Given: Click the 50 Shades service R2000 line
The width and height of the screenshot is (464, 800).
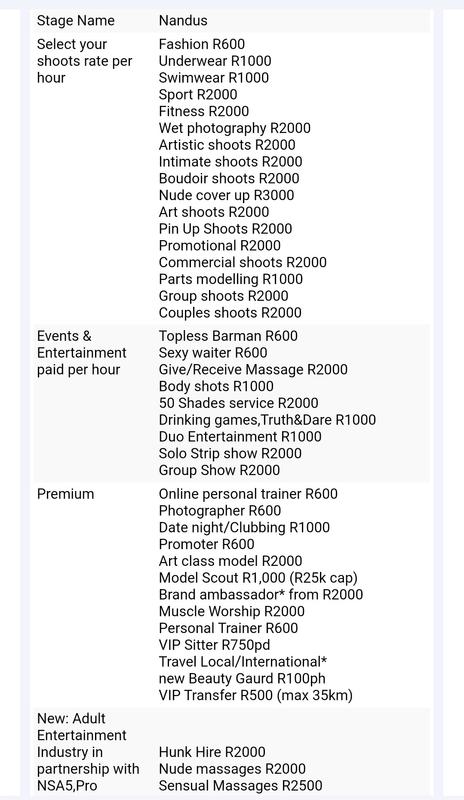Looking at the screenshot, I should pos(238,403).
